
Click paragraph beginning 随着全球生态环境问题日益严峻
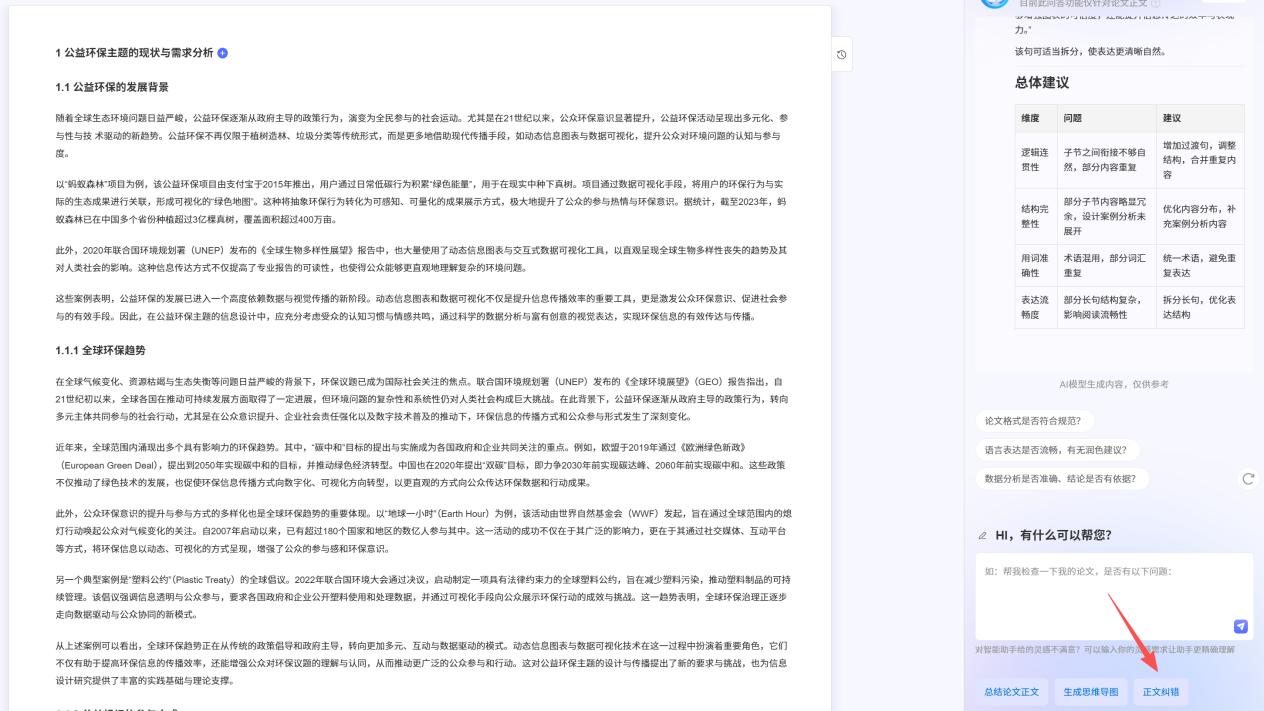click(422, 136)
